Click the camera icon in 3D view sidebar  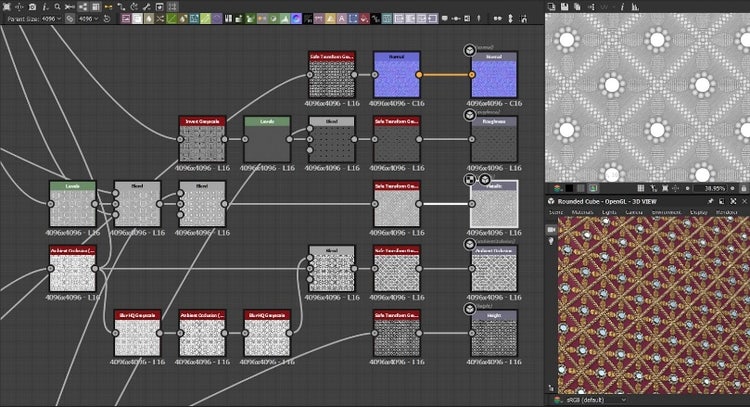coord(551,229)
